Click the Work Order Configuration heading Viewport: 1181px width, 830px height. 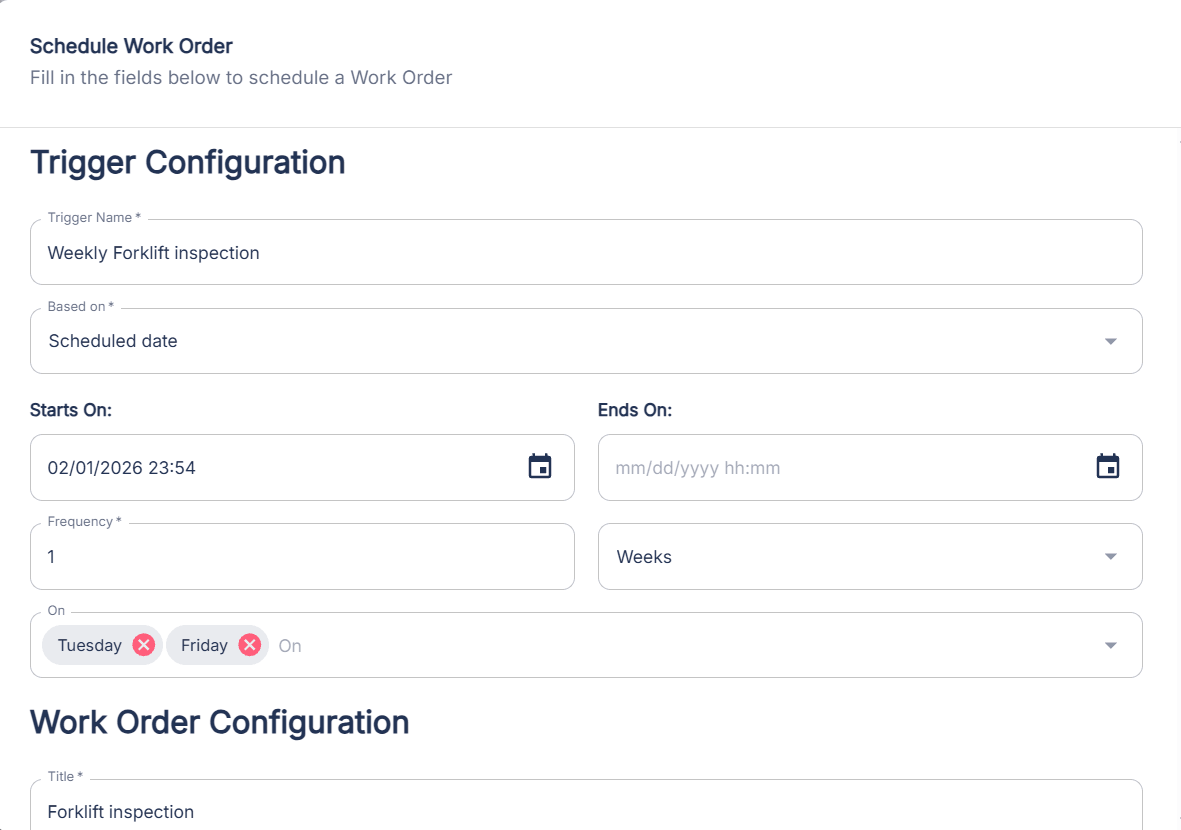(x=220, y=722)
